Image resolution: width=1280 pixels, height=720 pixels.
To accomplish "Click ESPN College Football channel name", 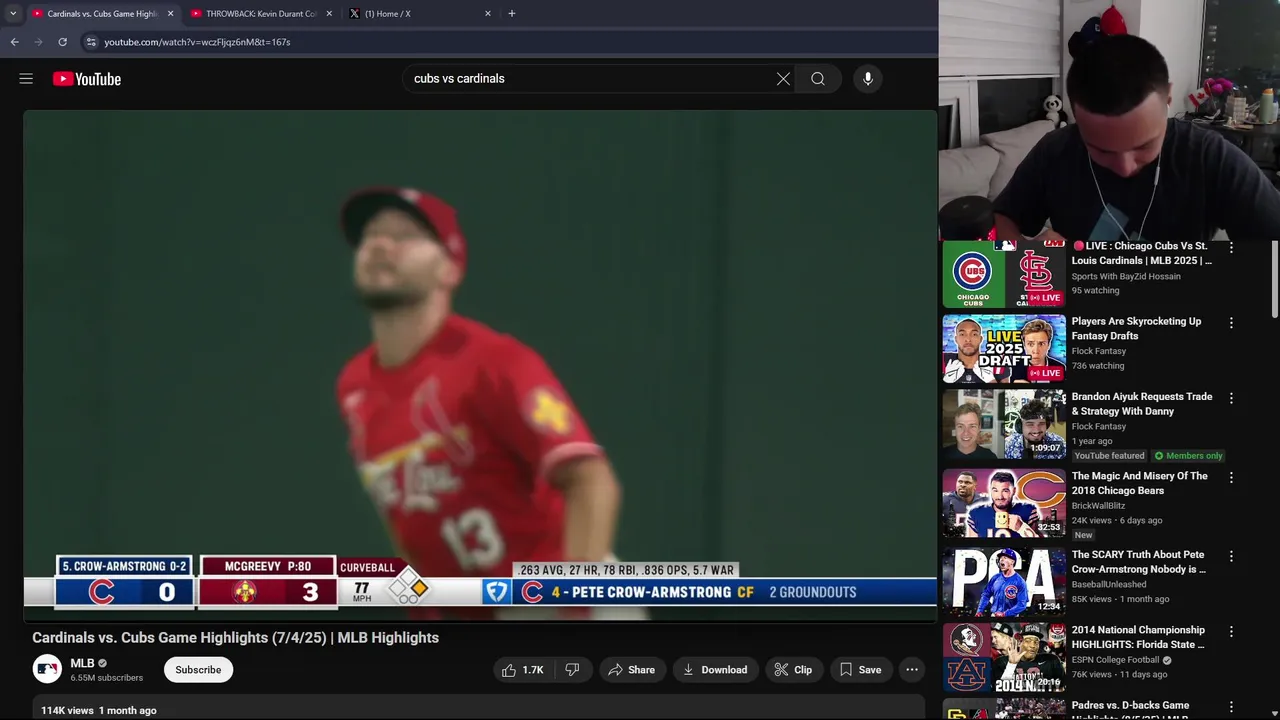I will point(1116,660).
